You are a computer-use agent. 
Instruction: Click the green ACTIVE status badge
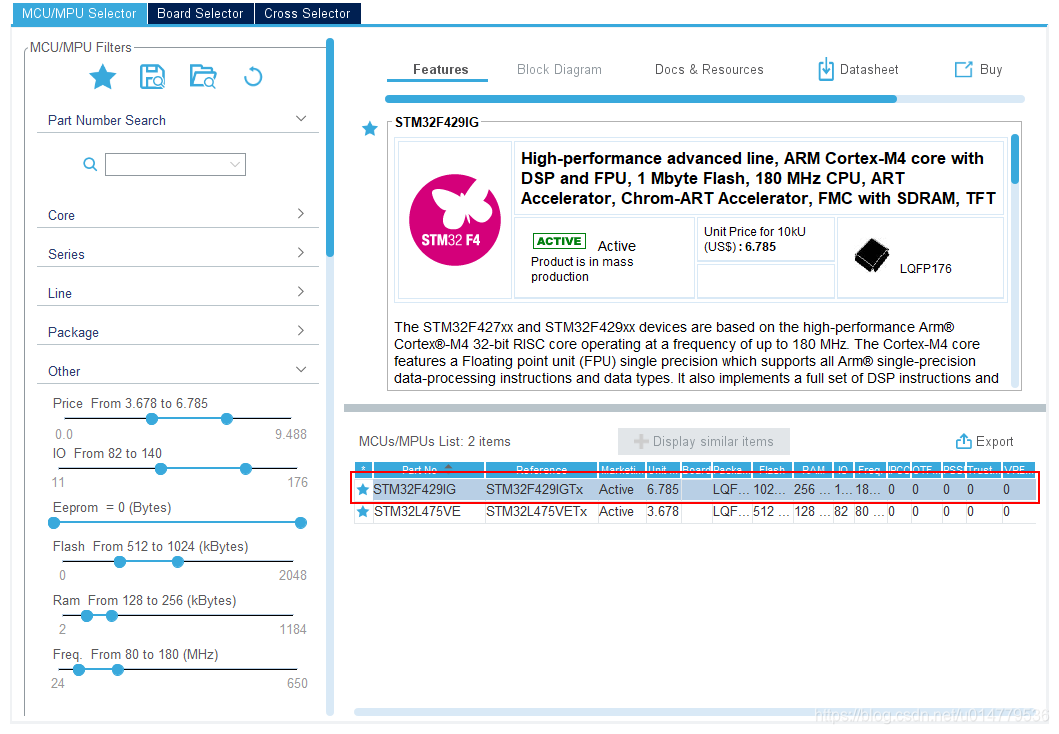559,241
